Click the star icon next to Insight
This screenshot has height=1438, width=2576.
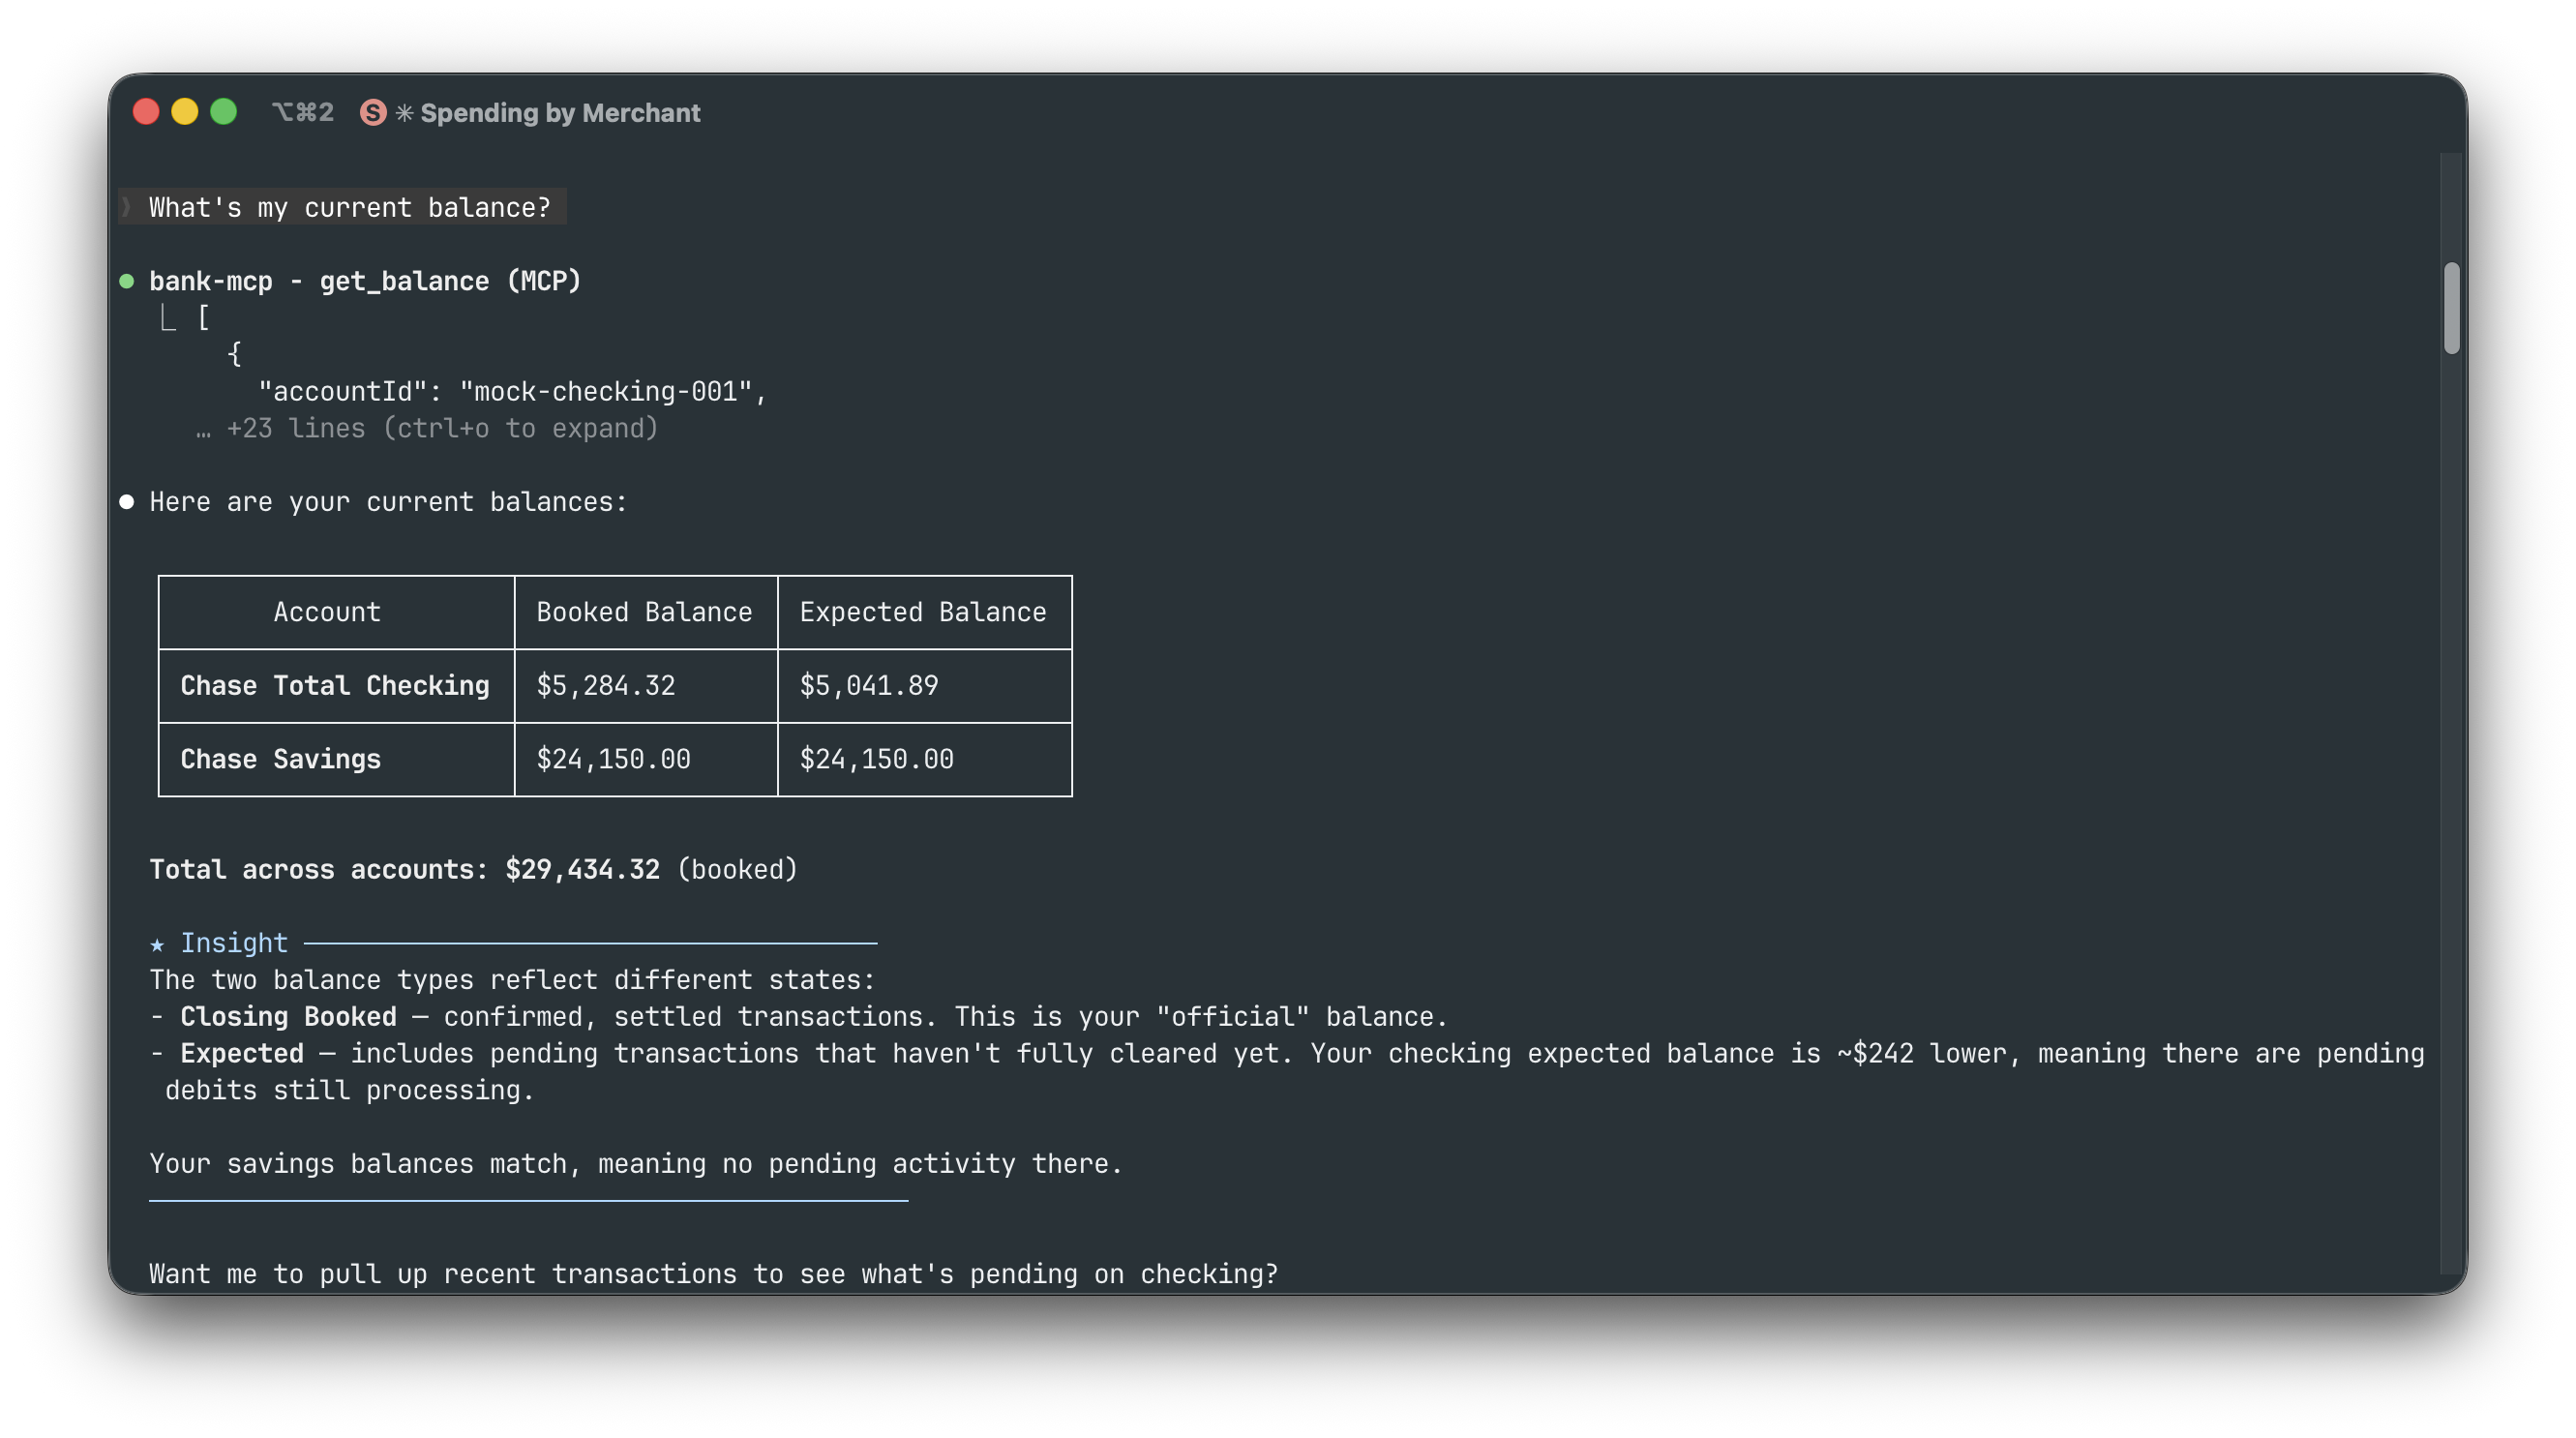[x=157, y=944]
